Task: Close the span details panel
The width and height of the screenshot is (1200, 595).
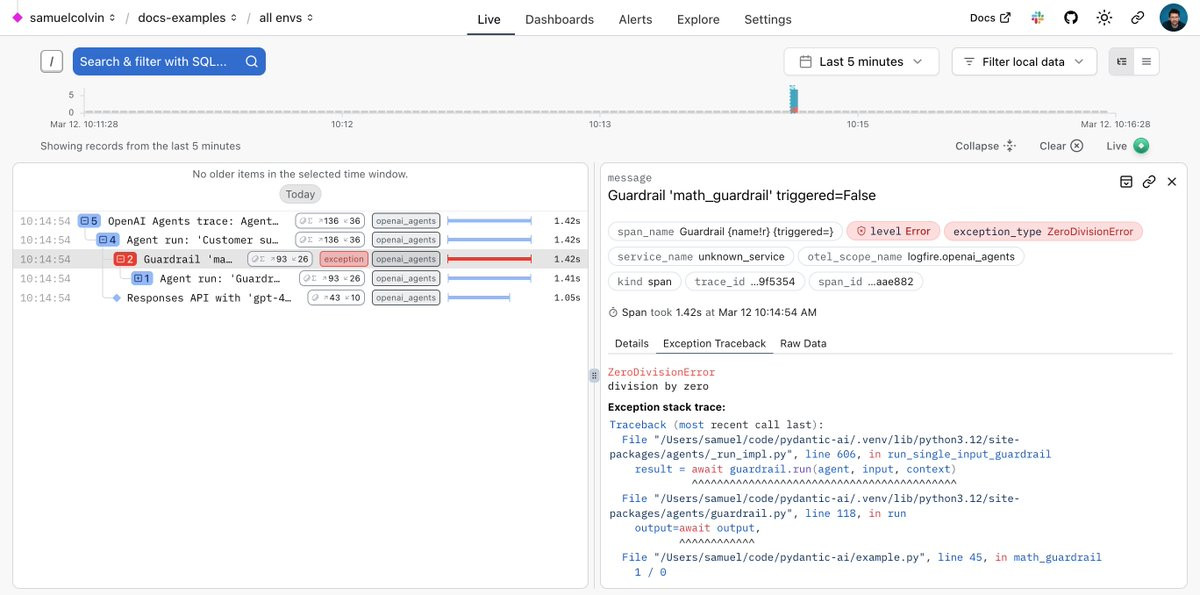Action: point(1172,182)
